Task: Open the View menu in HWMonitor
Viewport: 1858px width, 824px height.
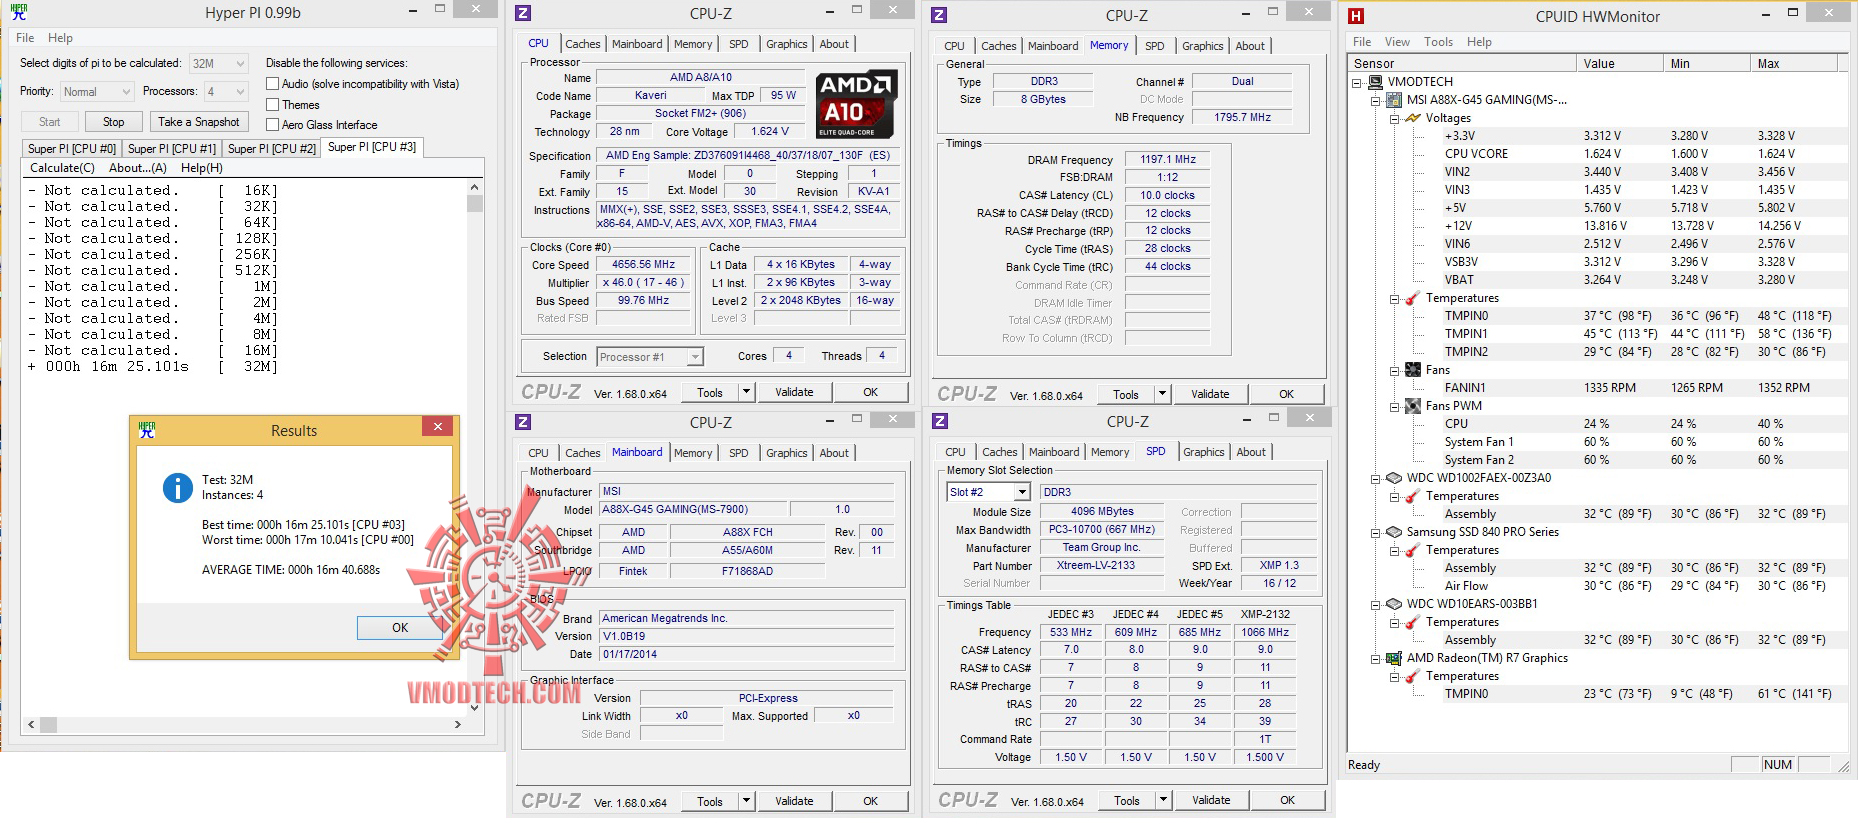Action: (1397, 42)
